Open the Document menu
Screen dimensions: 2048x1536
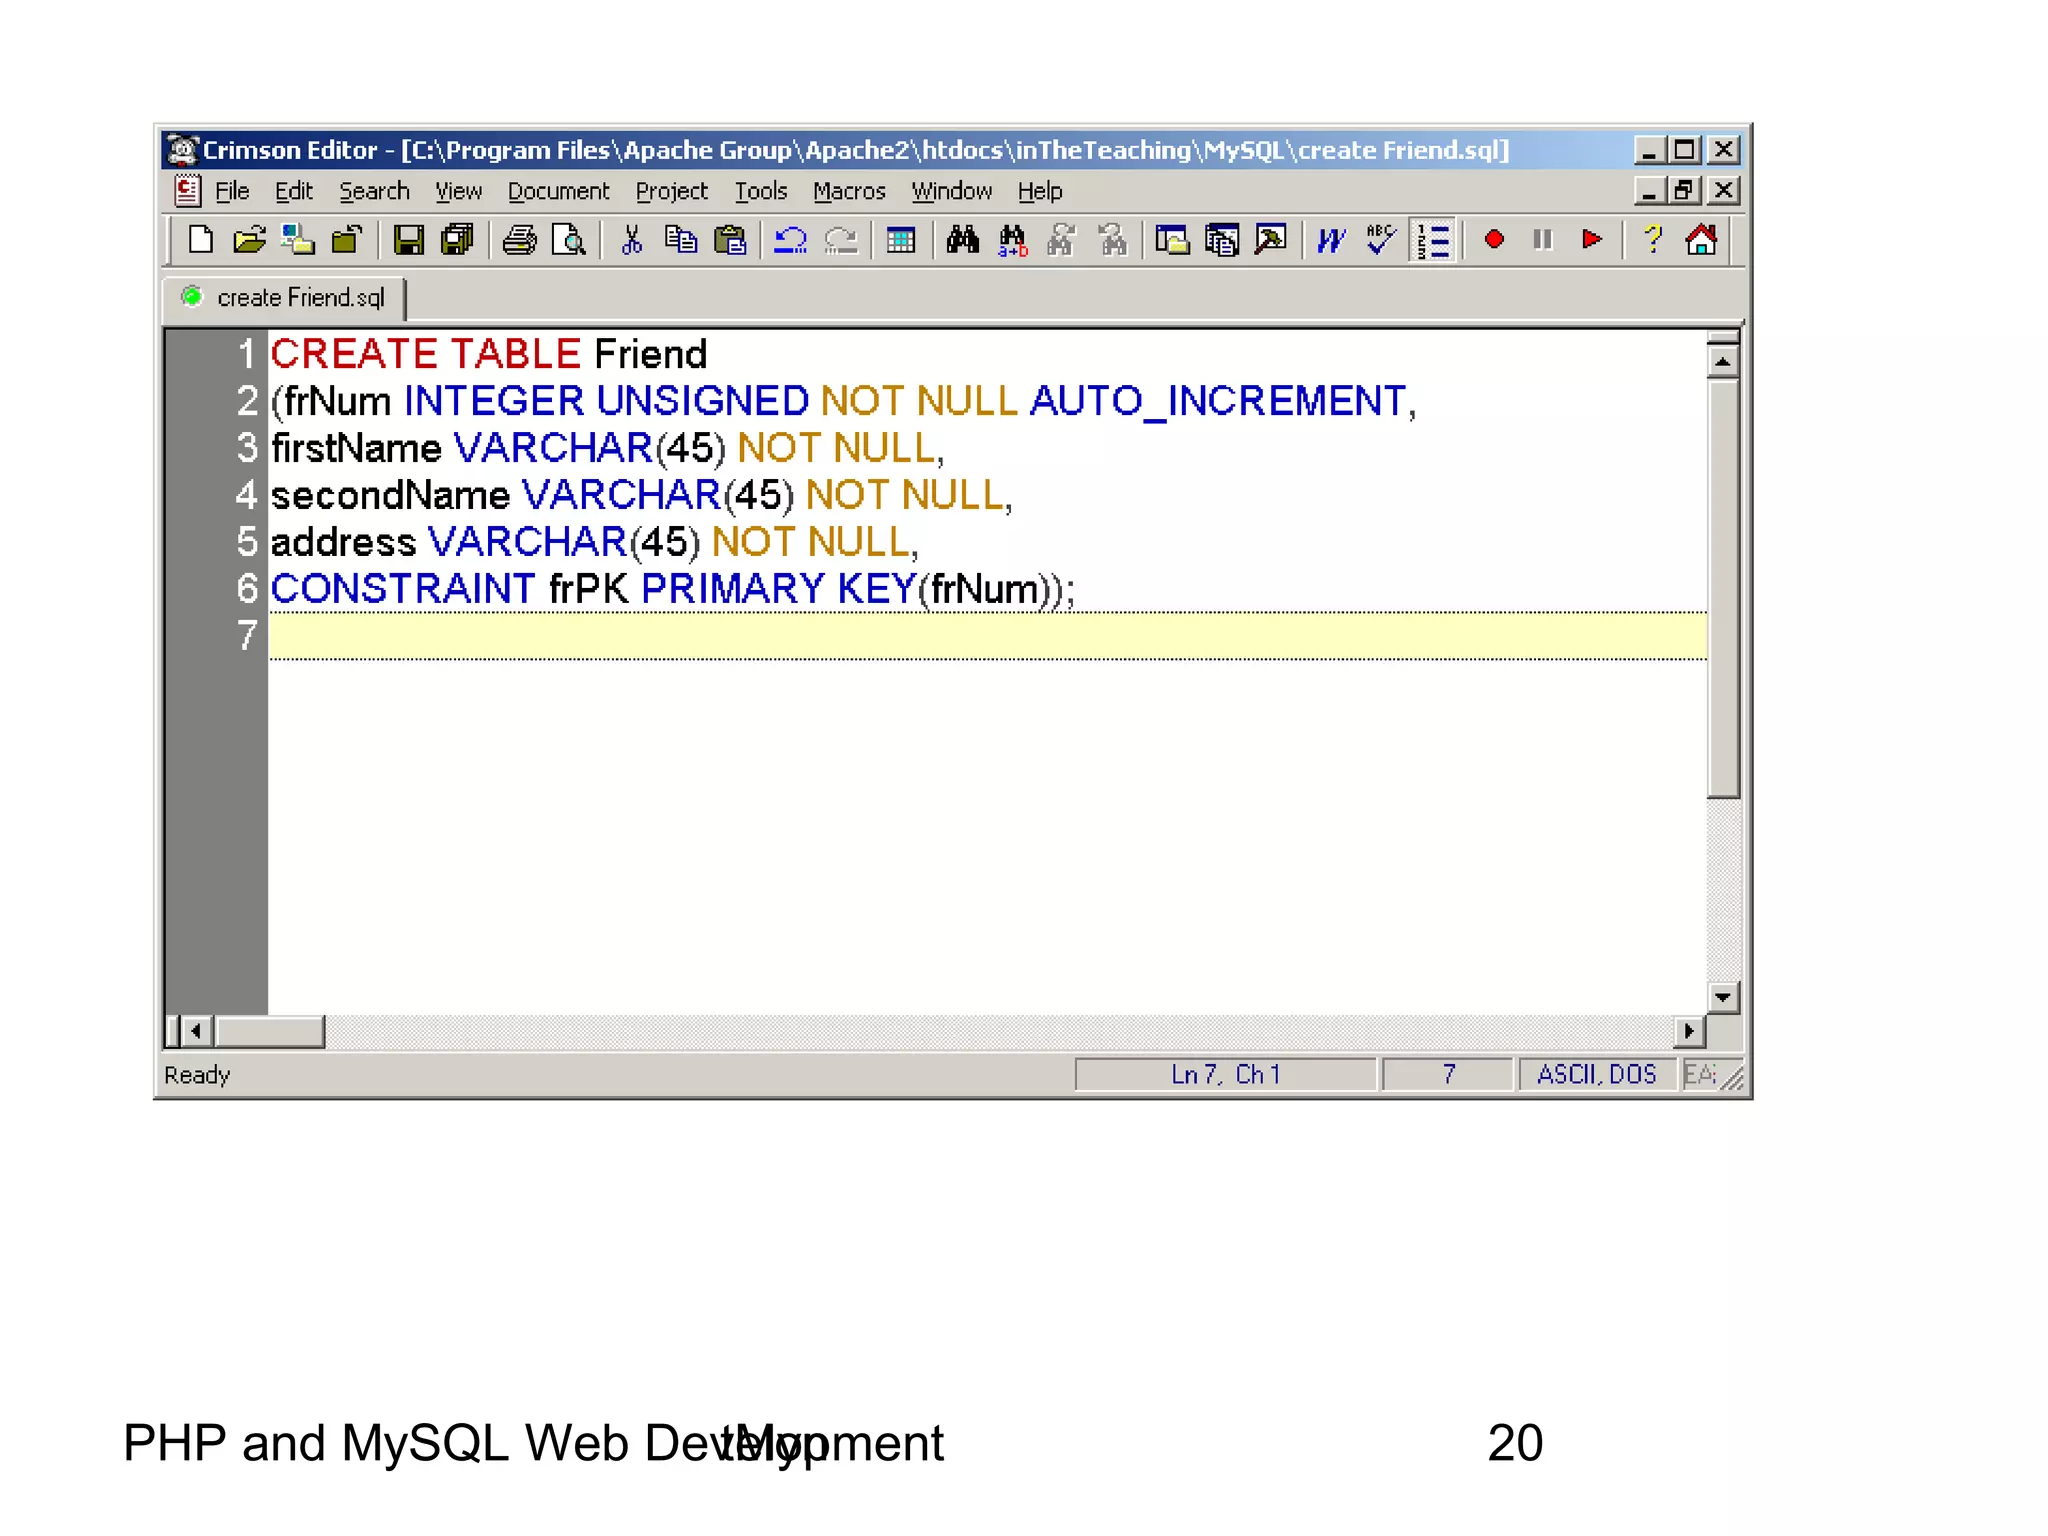click(x=558, y=191)
